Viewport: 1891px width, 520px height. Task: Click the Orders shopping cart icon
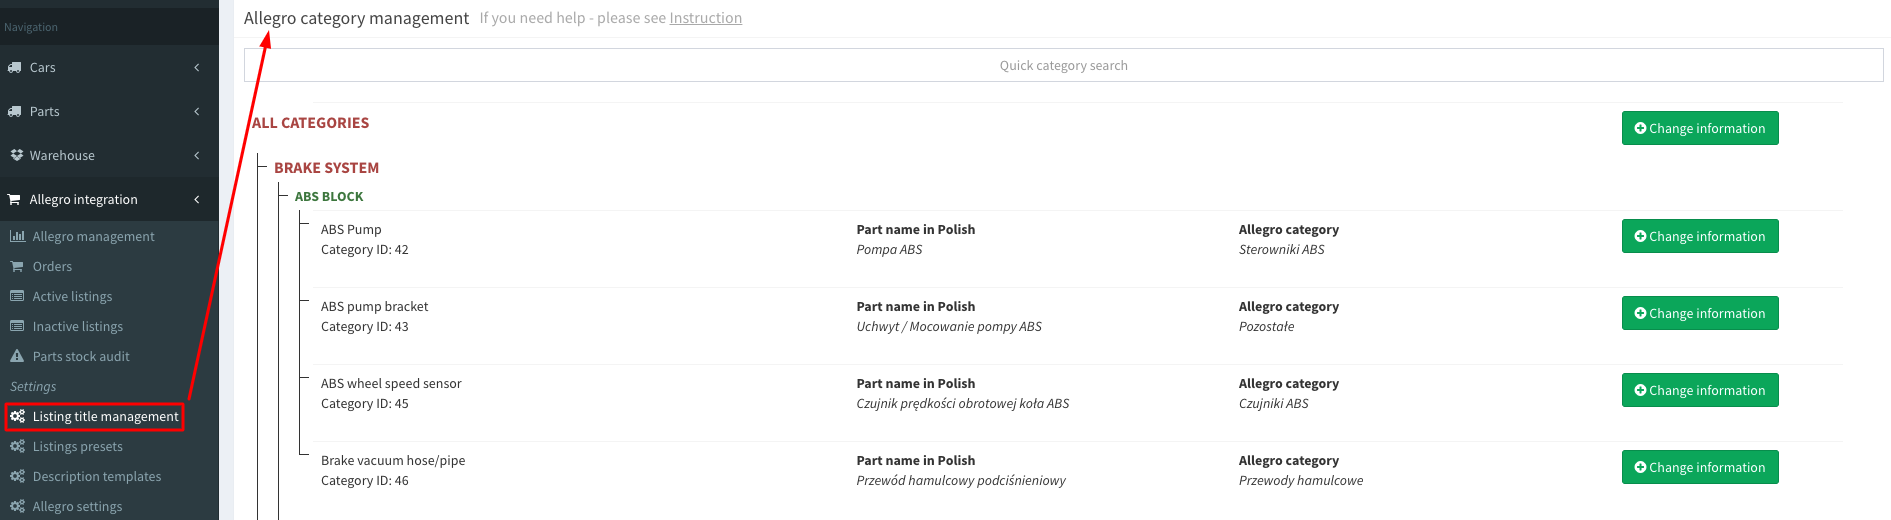coord(17,267)
